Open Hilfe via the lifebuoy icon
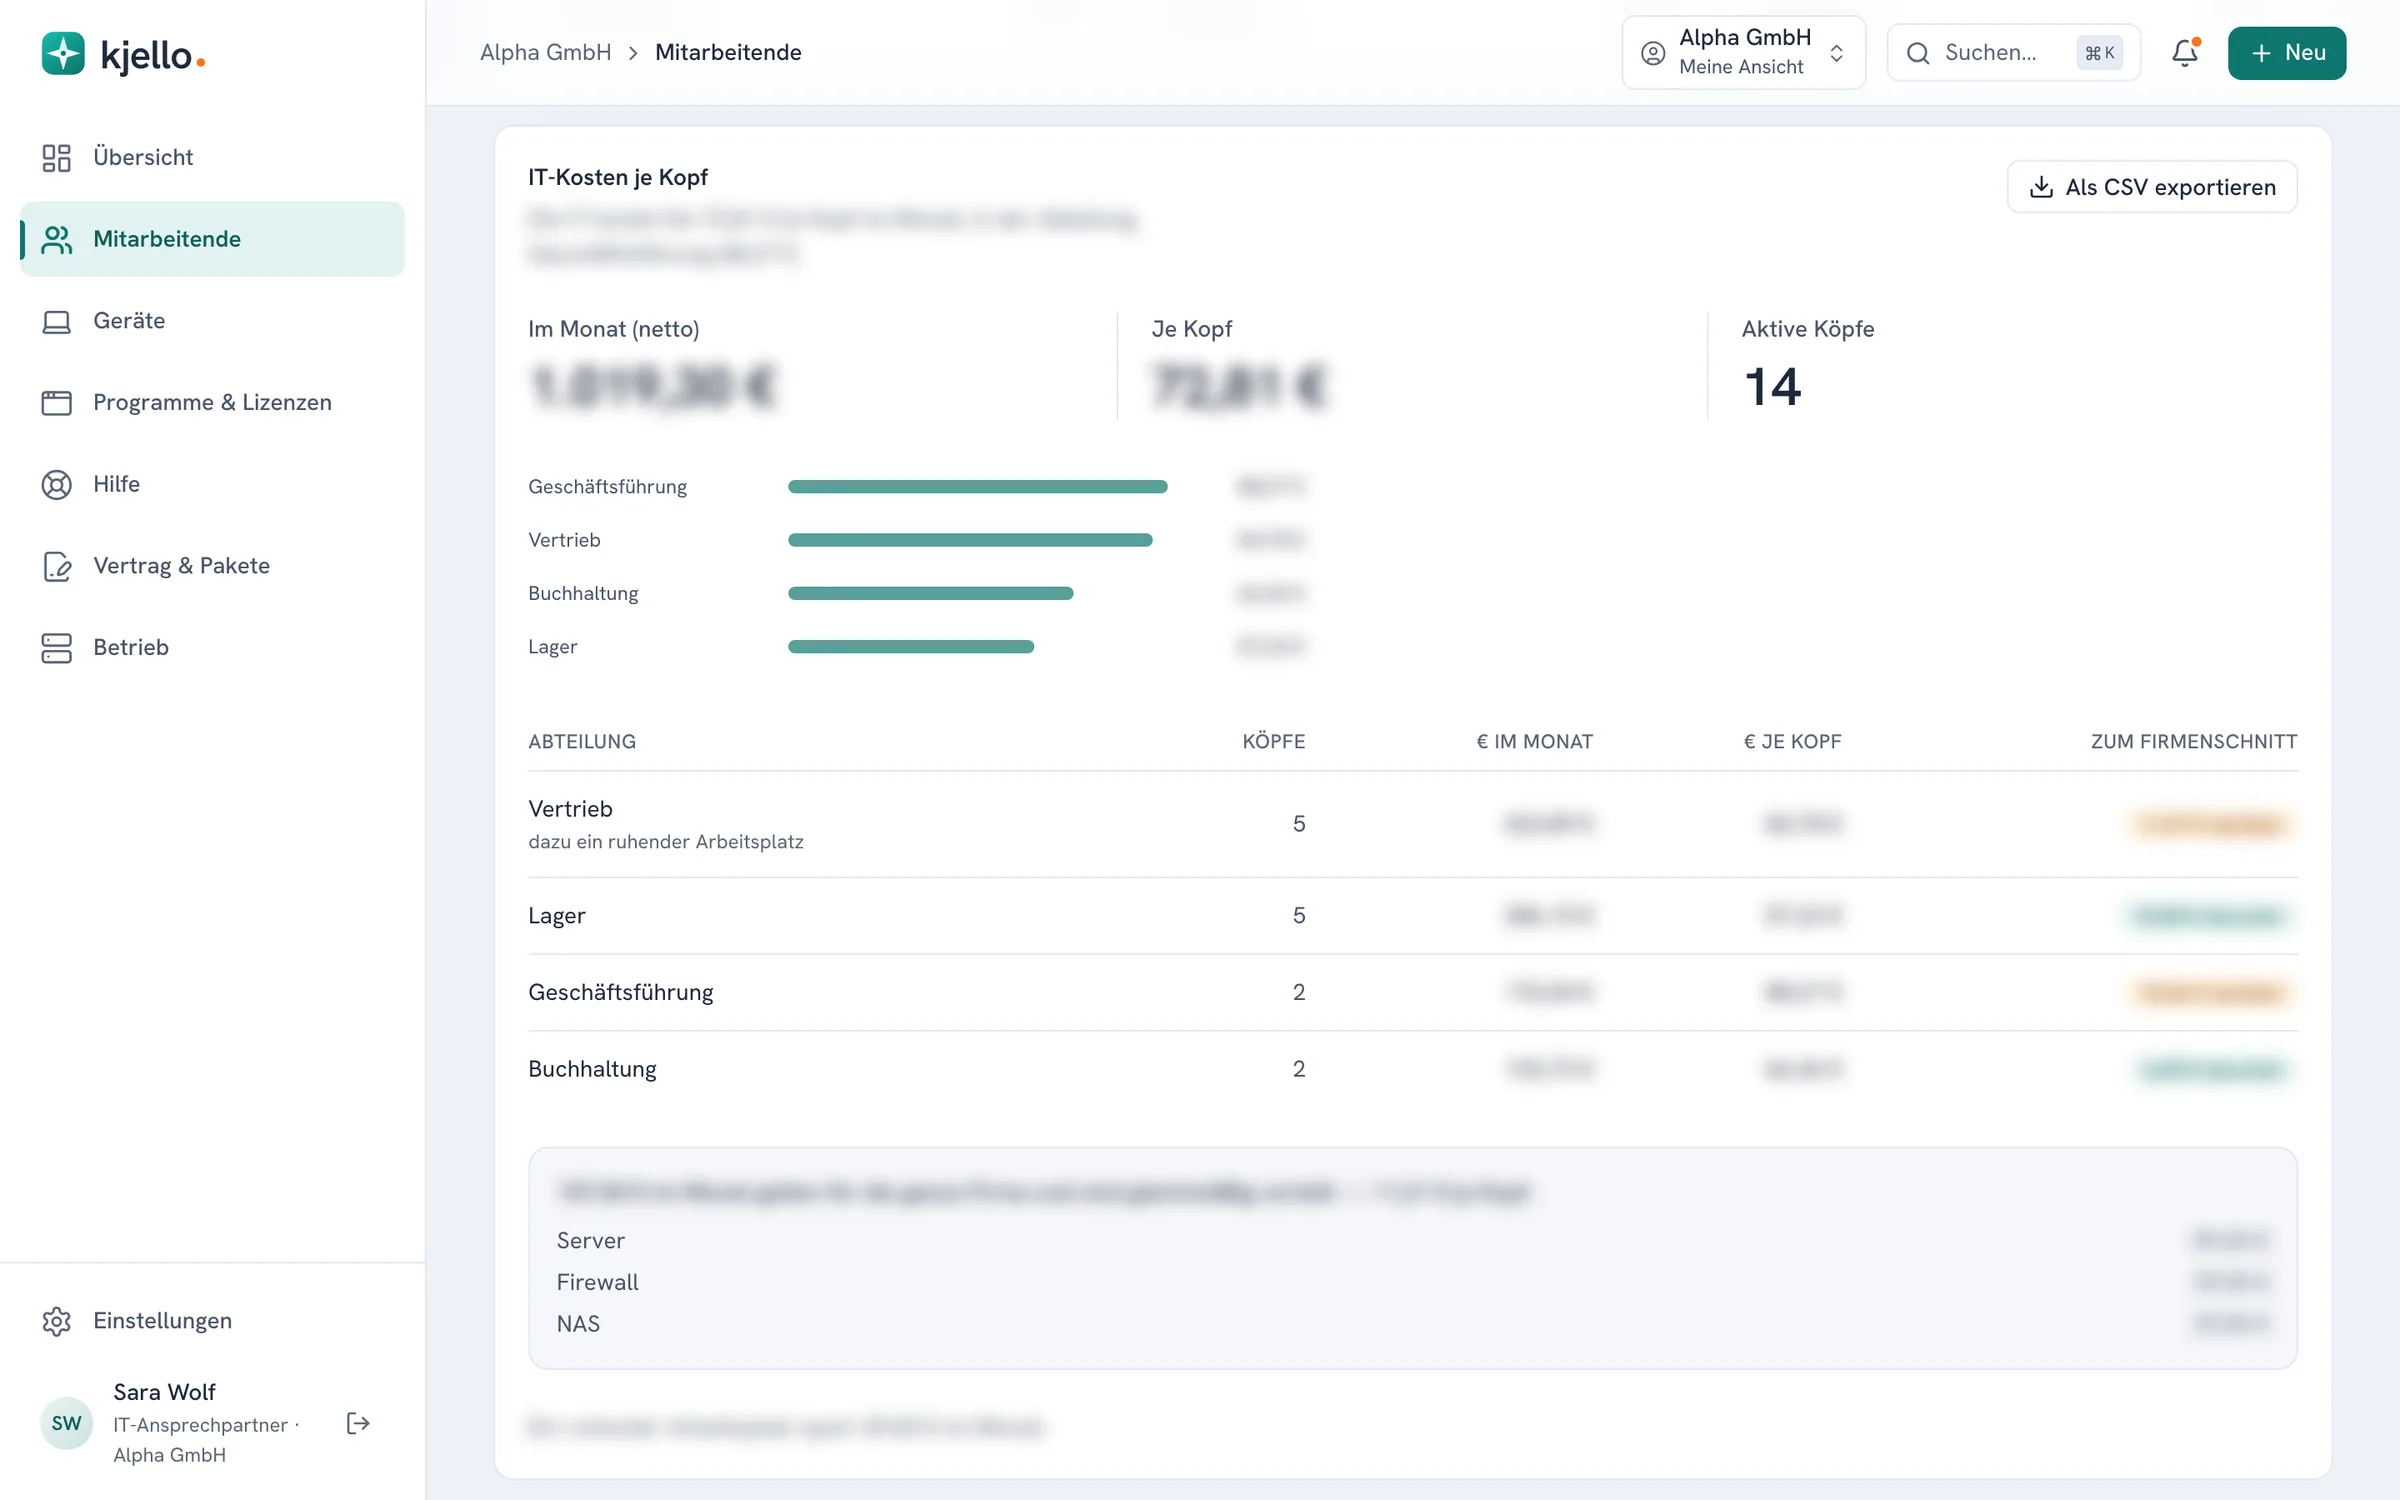Screen dimensions: 2400x1500 pos(56,484)
